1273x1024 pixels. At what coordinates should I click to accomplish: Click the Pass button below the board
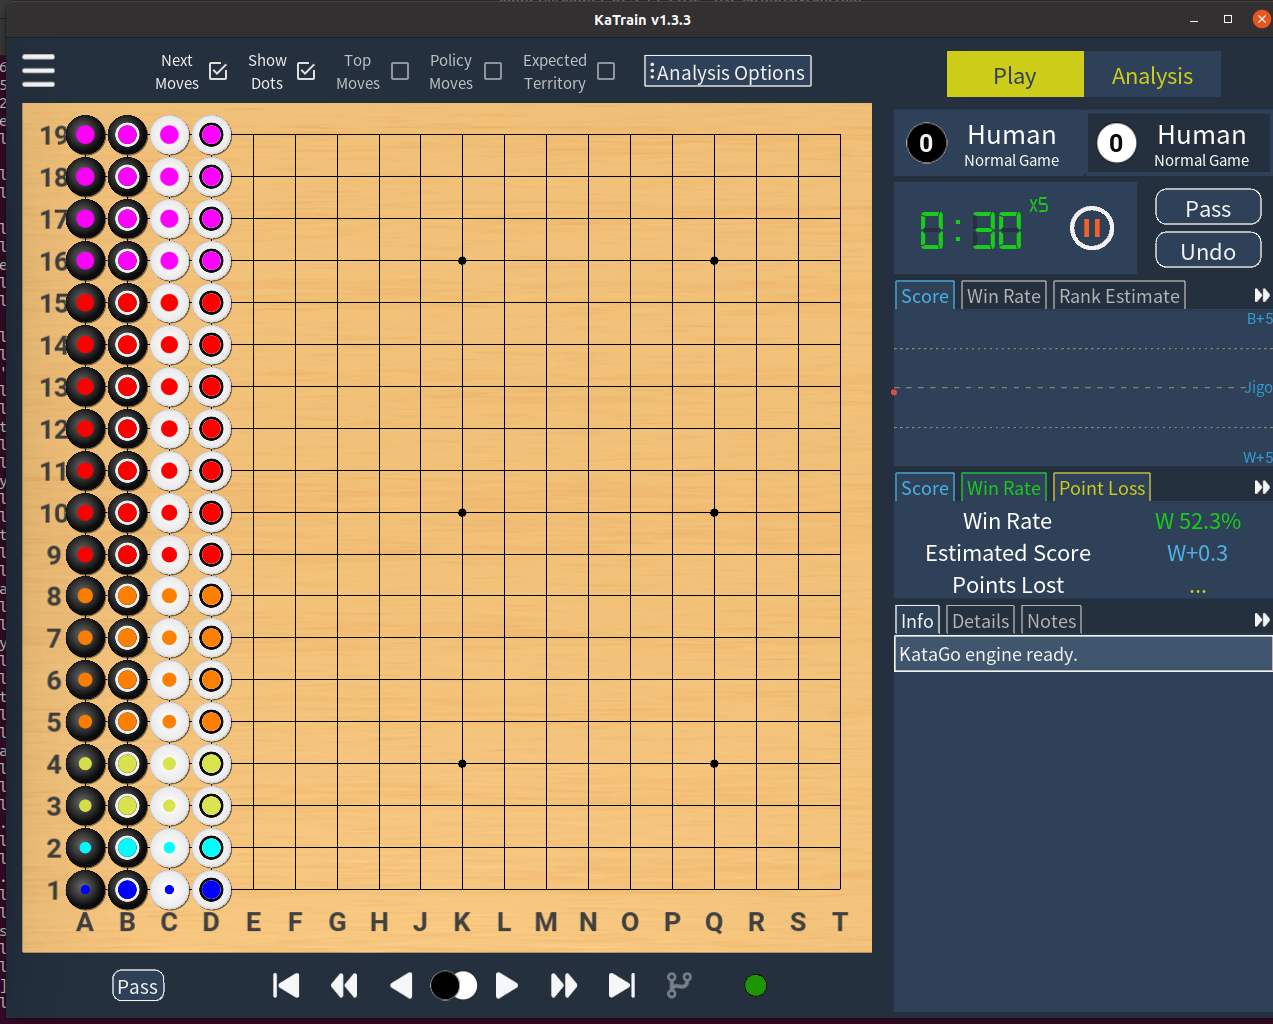pos(138,985)
